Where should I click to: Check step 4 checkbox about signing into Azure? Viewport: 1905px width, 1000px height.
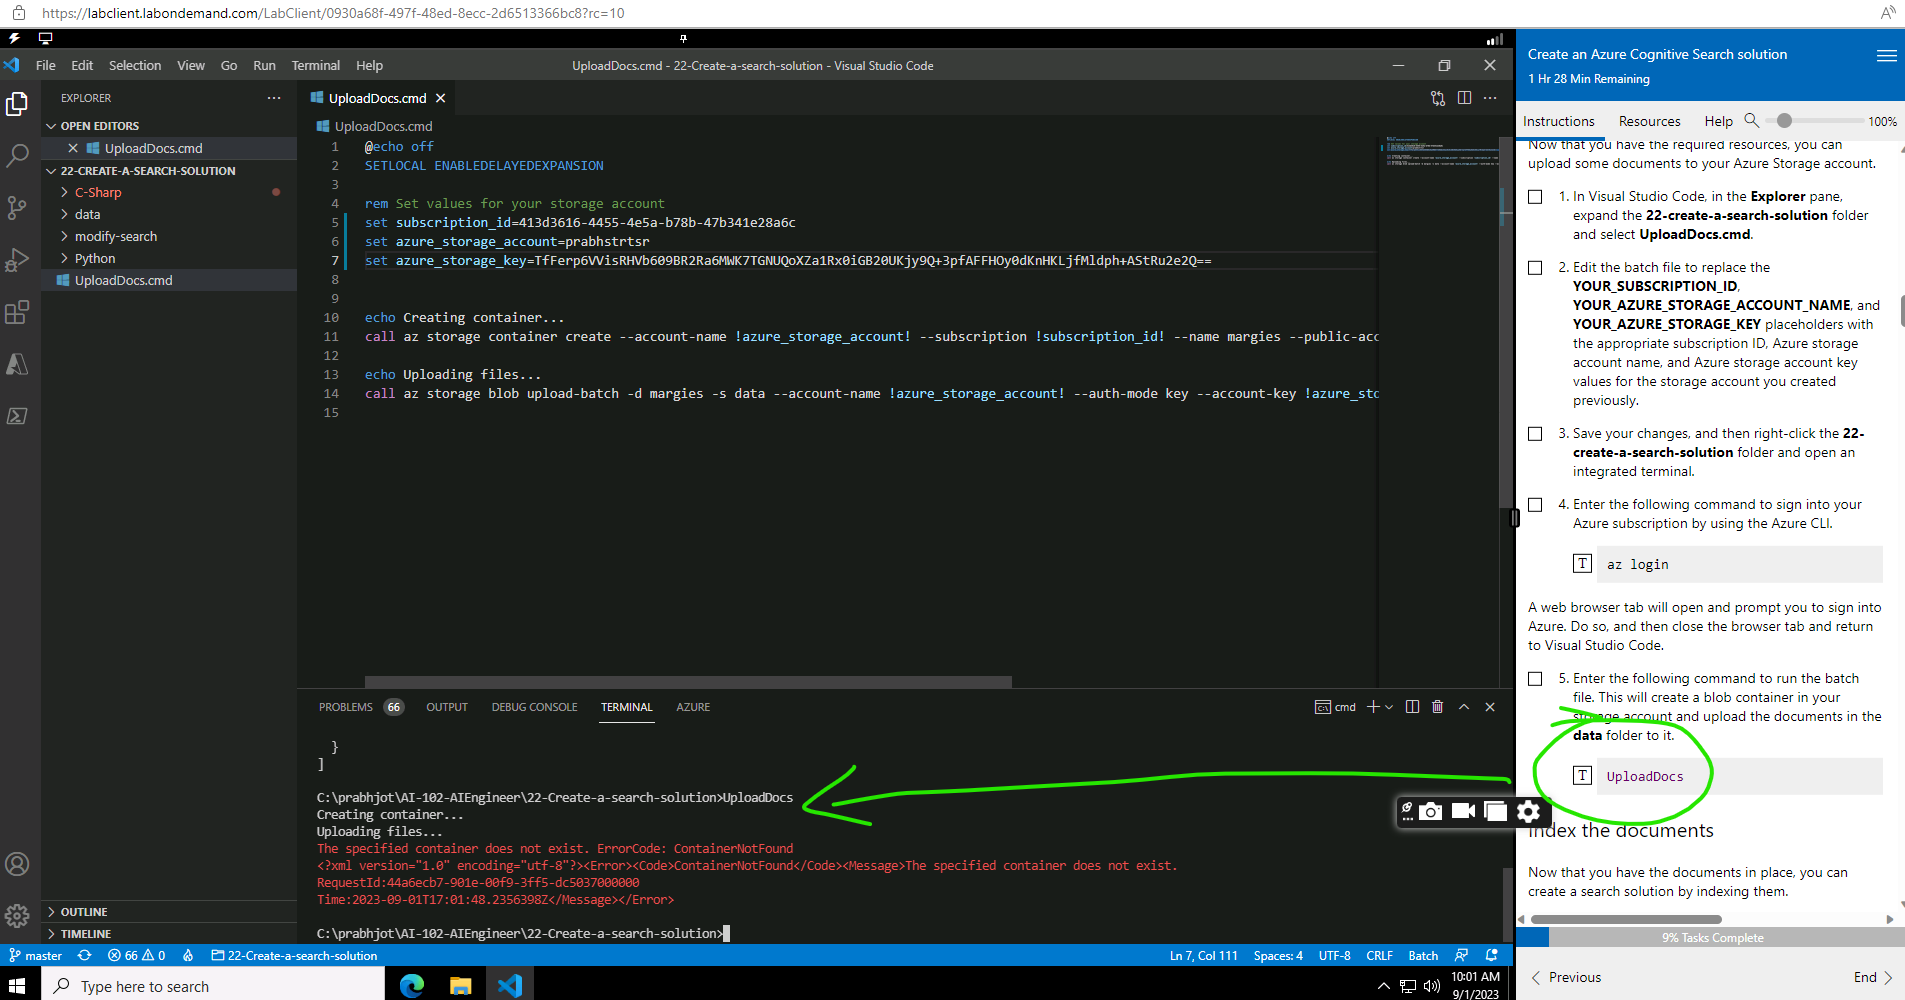(x=1535, y=505)
